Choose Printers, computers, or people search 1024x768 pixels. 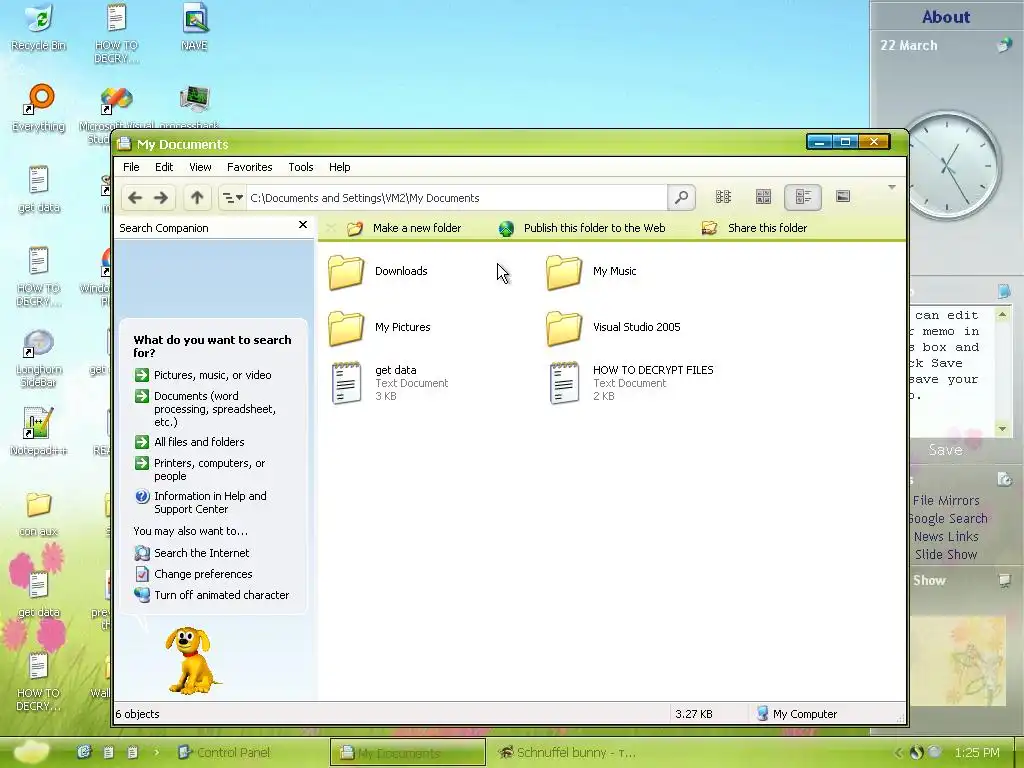(x=200, y=470)
